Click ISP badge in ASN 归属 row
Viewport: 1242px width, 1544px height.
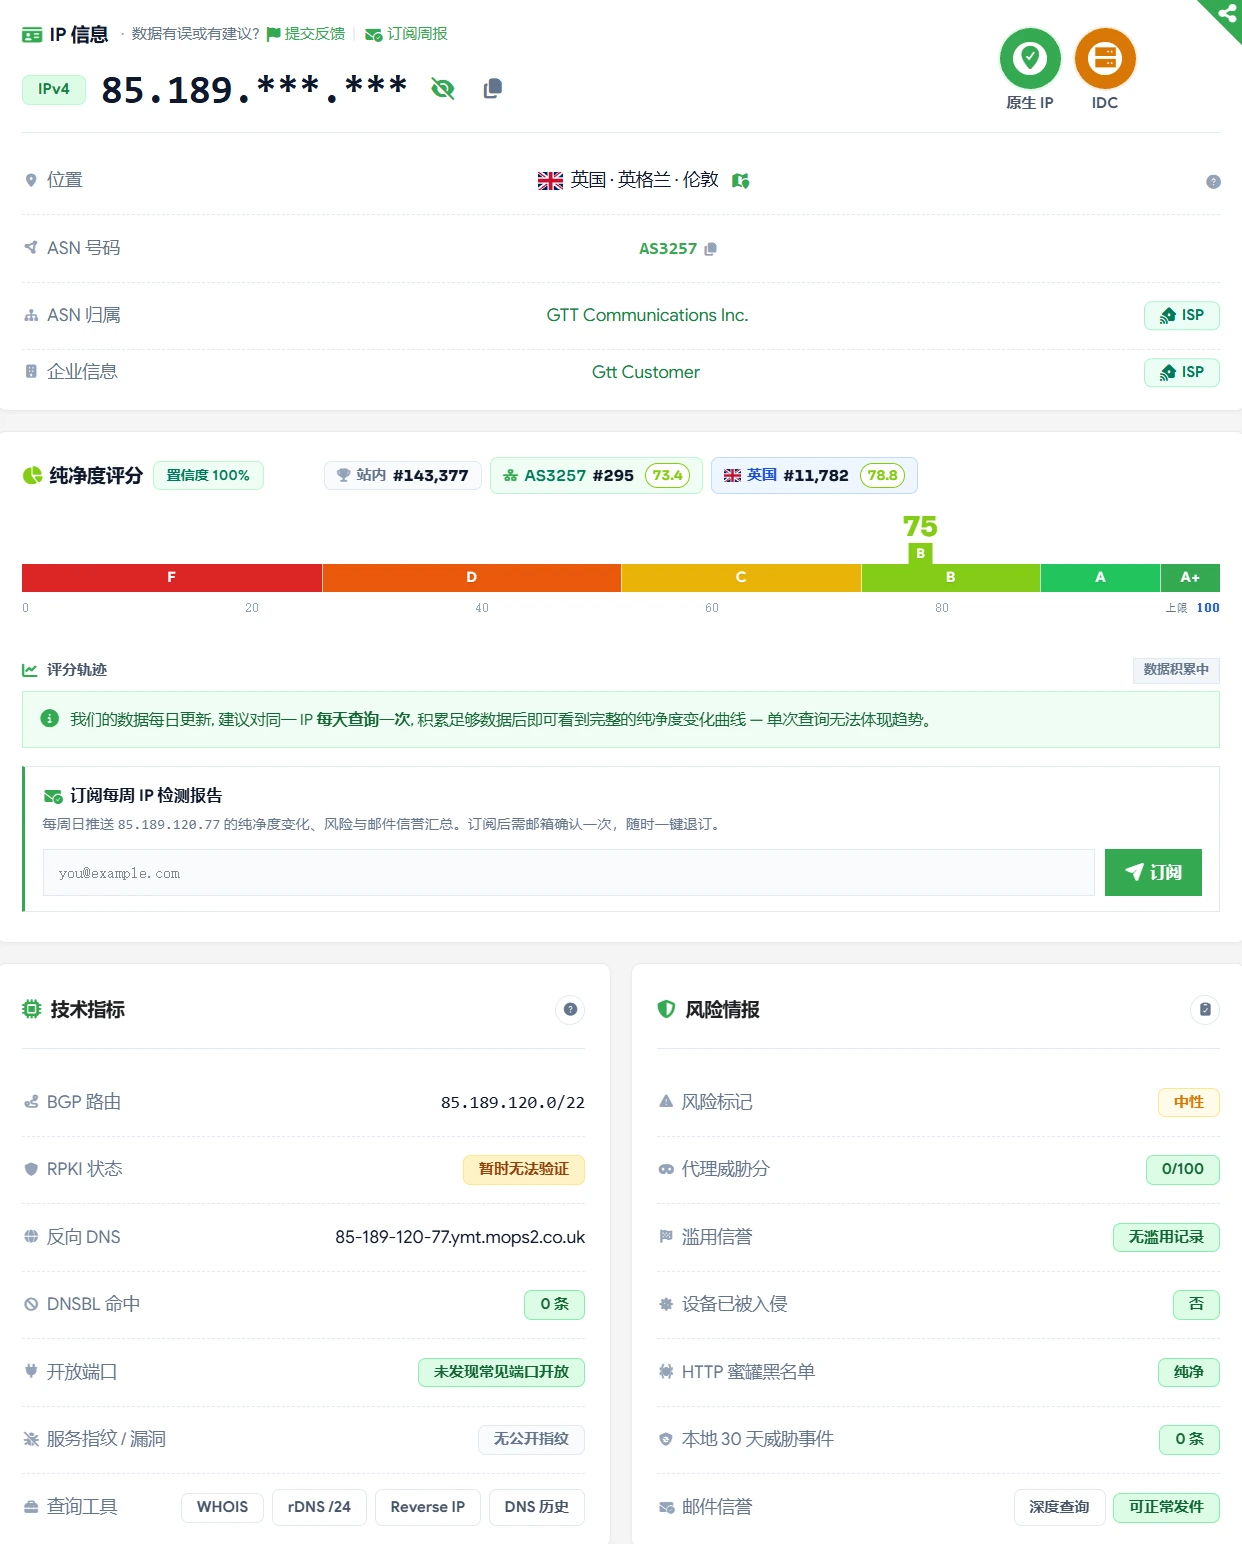[x=1182, y=316]
